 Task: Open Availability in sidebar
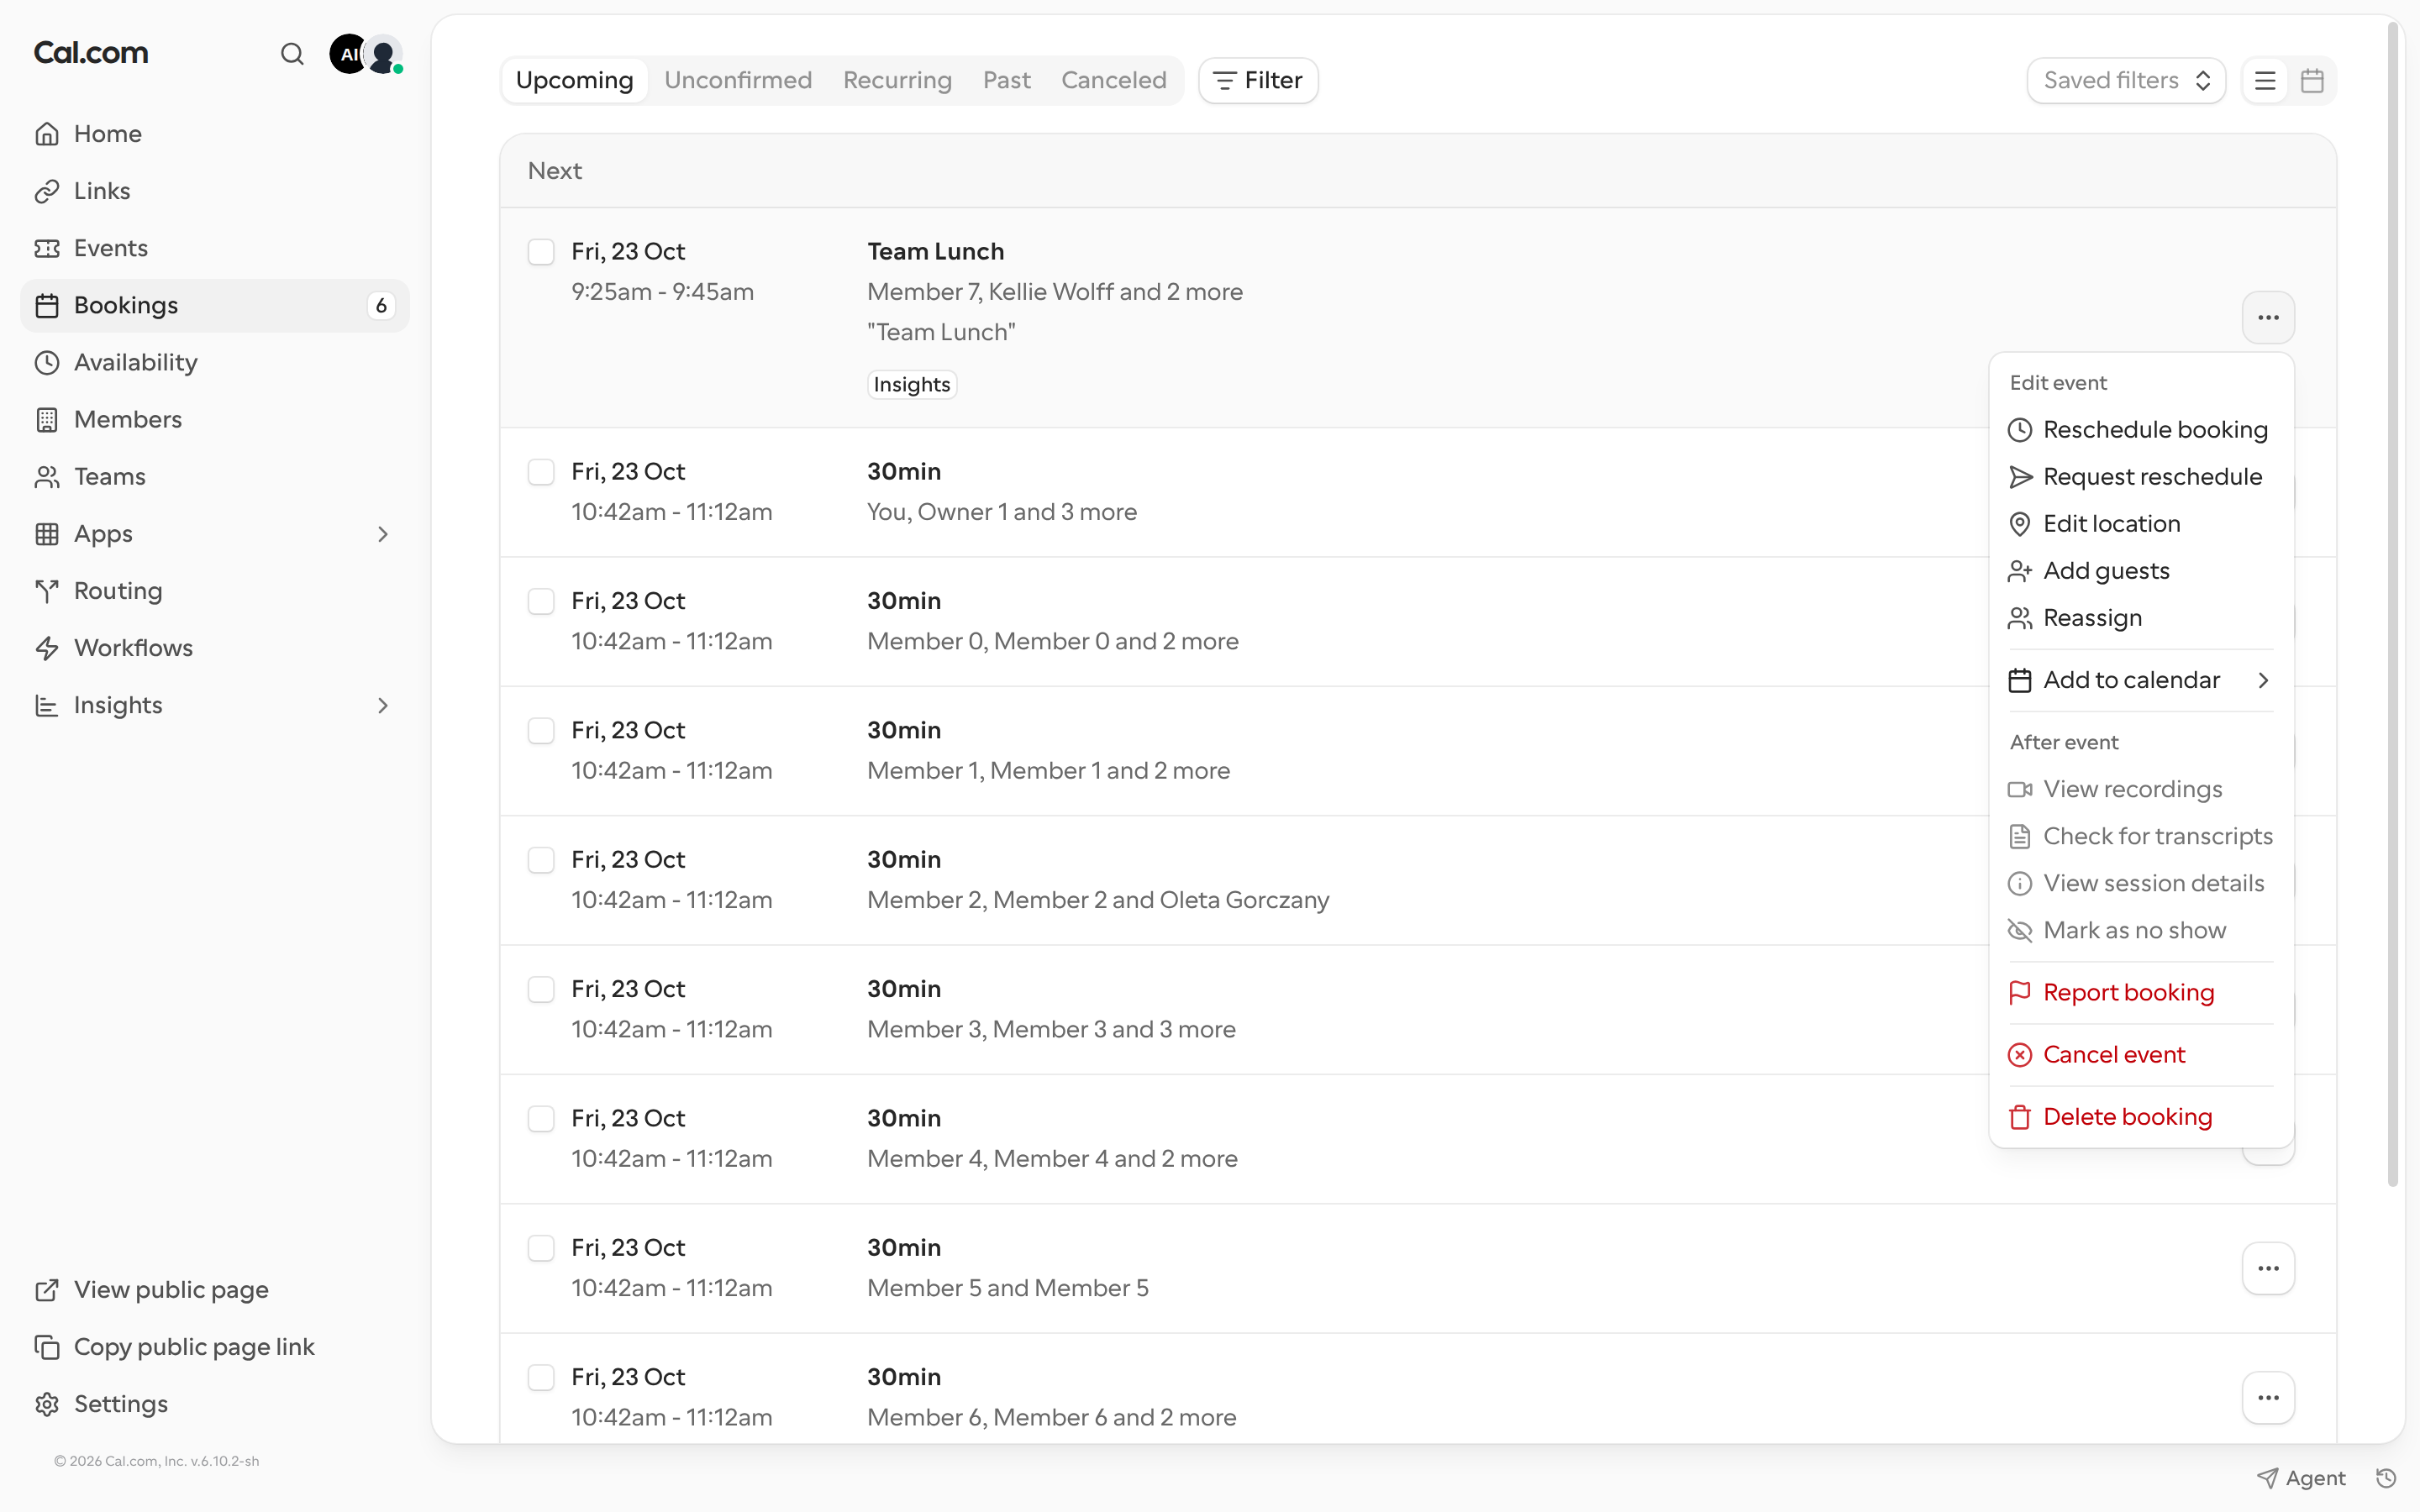(x=215, y=362)
